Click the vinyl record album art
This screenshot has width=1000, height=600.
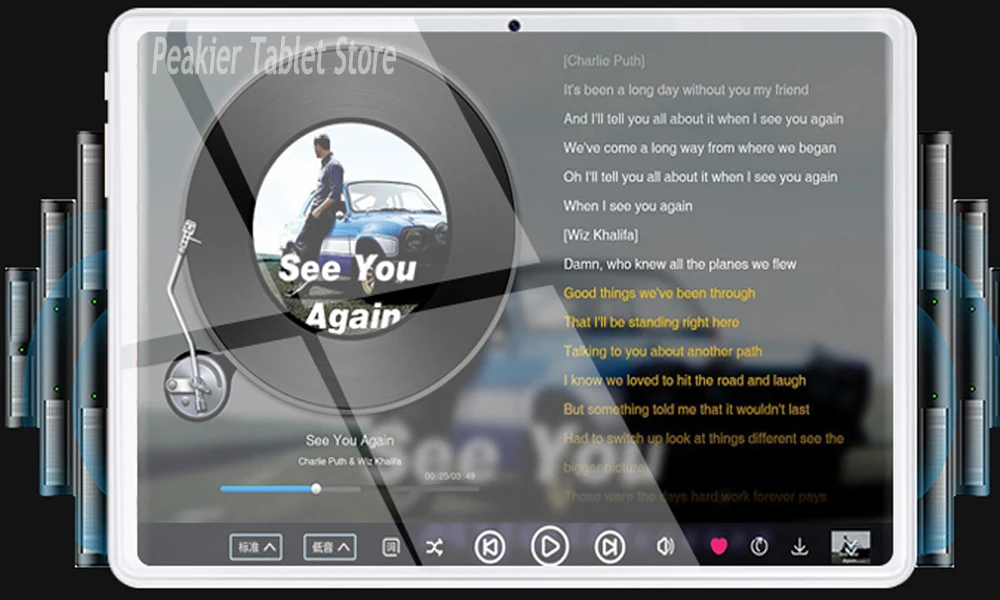(349, 231)
